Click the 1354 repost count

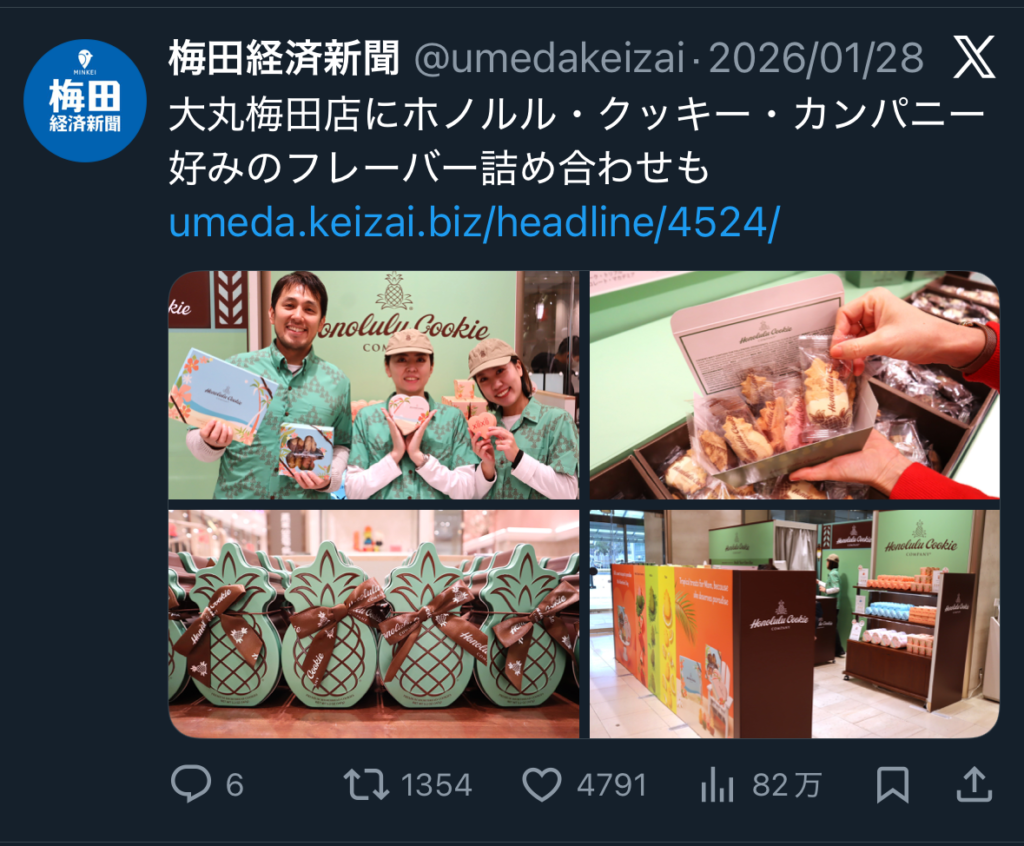coord(436,785)
